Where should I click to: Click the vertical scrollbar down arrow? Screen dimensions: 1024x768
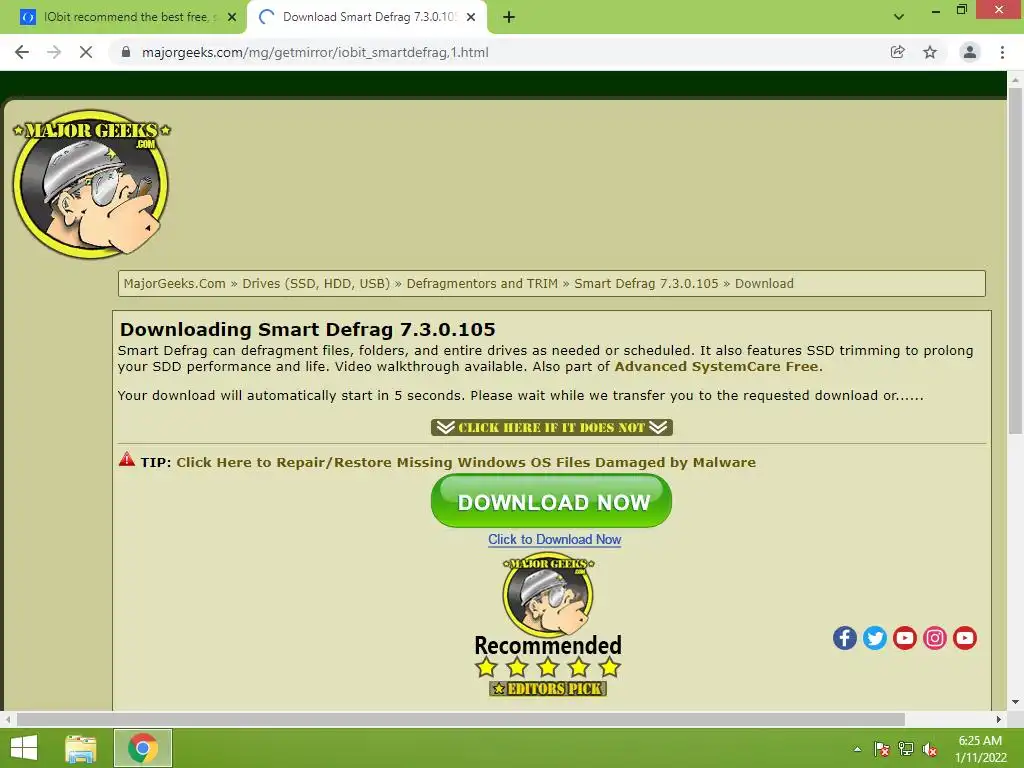point(1015,702)
